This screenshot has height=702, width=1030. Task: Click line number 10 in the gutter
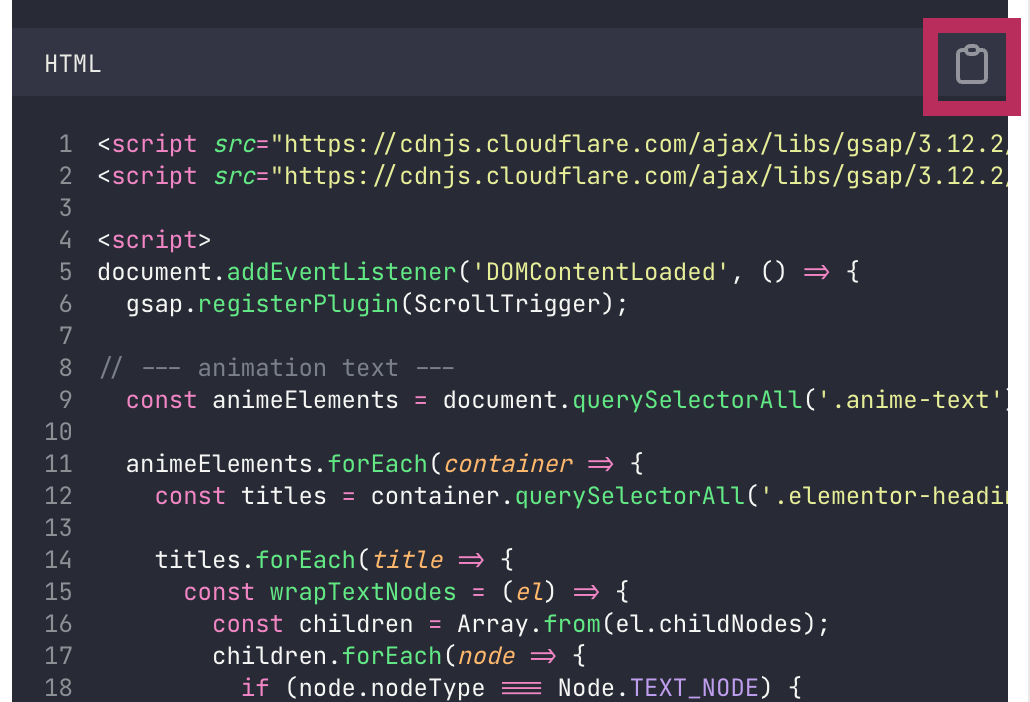(58, 432)
